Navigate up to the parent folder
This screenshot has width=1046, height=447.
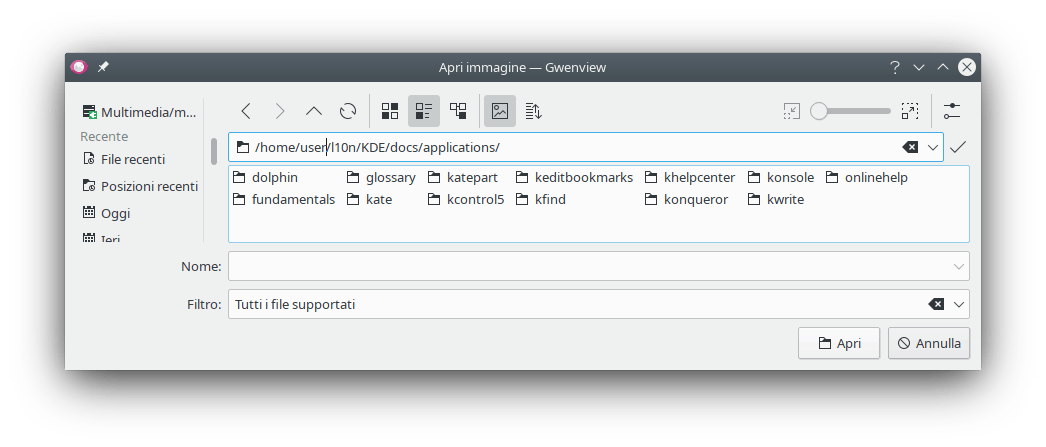[x=314, y=111]
